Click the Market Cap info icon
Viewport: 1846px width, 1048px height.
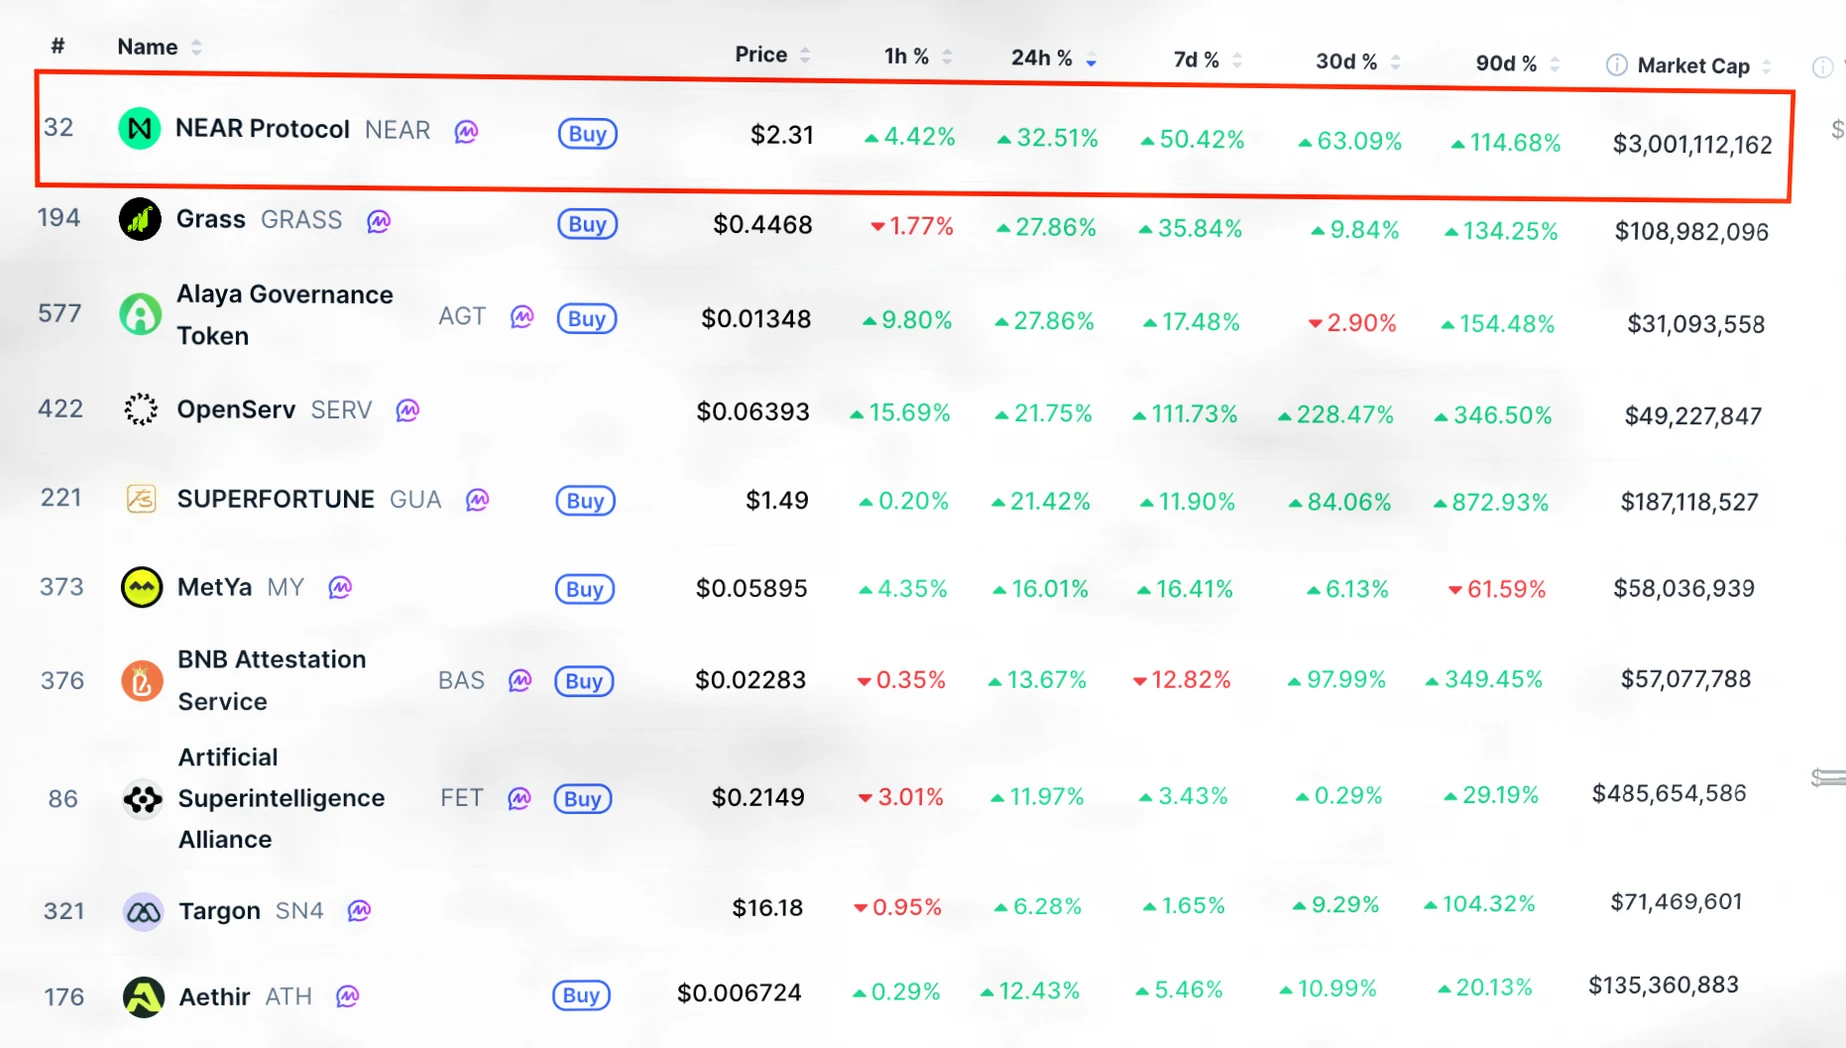(1616, 65)
